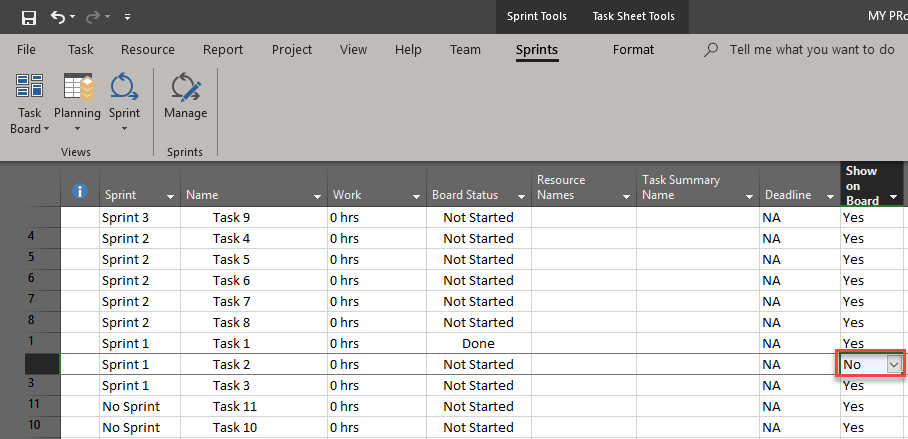Click the Work column header
The height and width of the screenshot is (439, 908).
362,195
